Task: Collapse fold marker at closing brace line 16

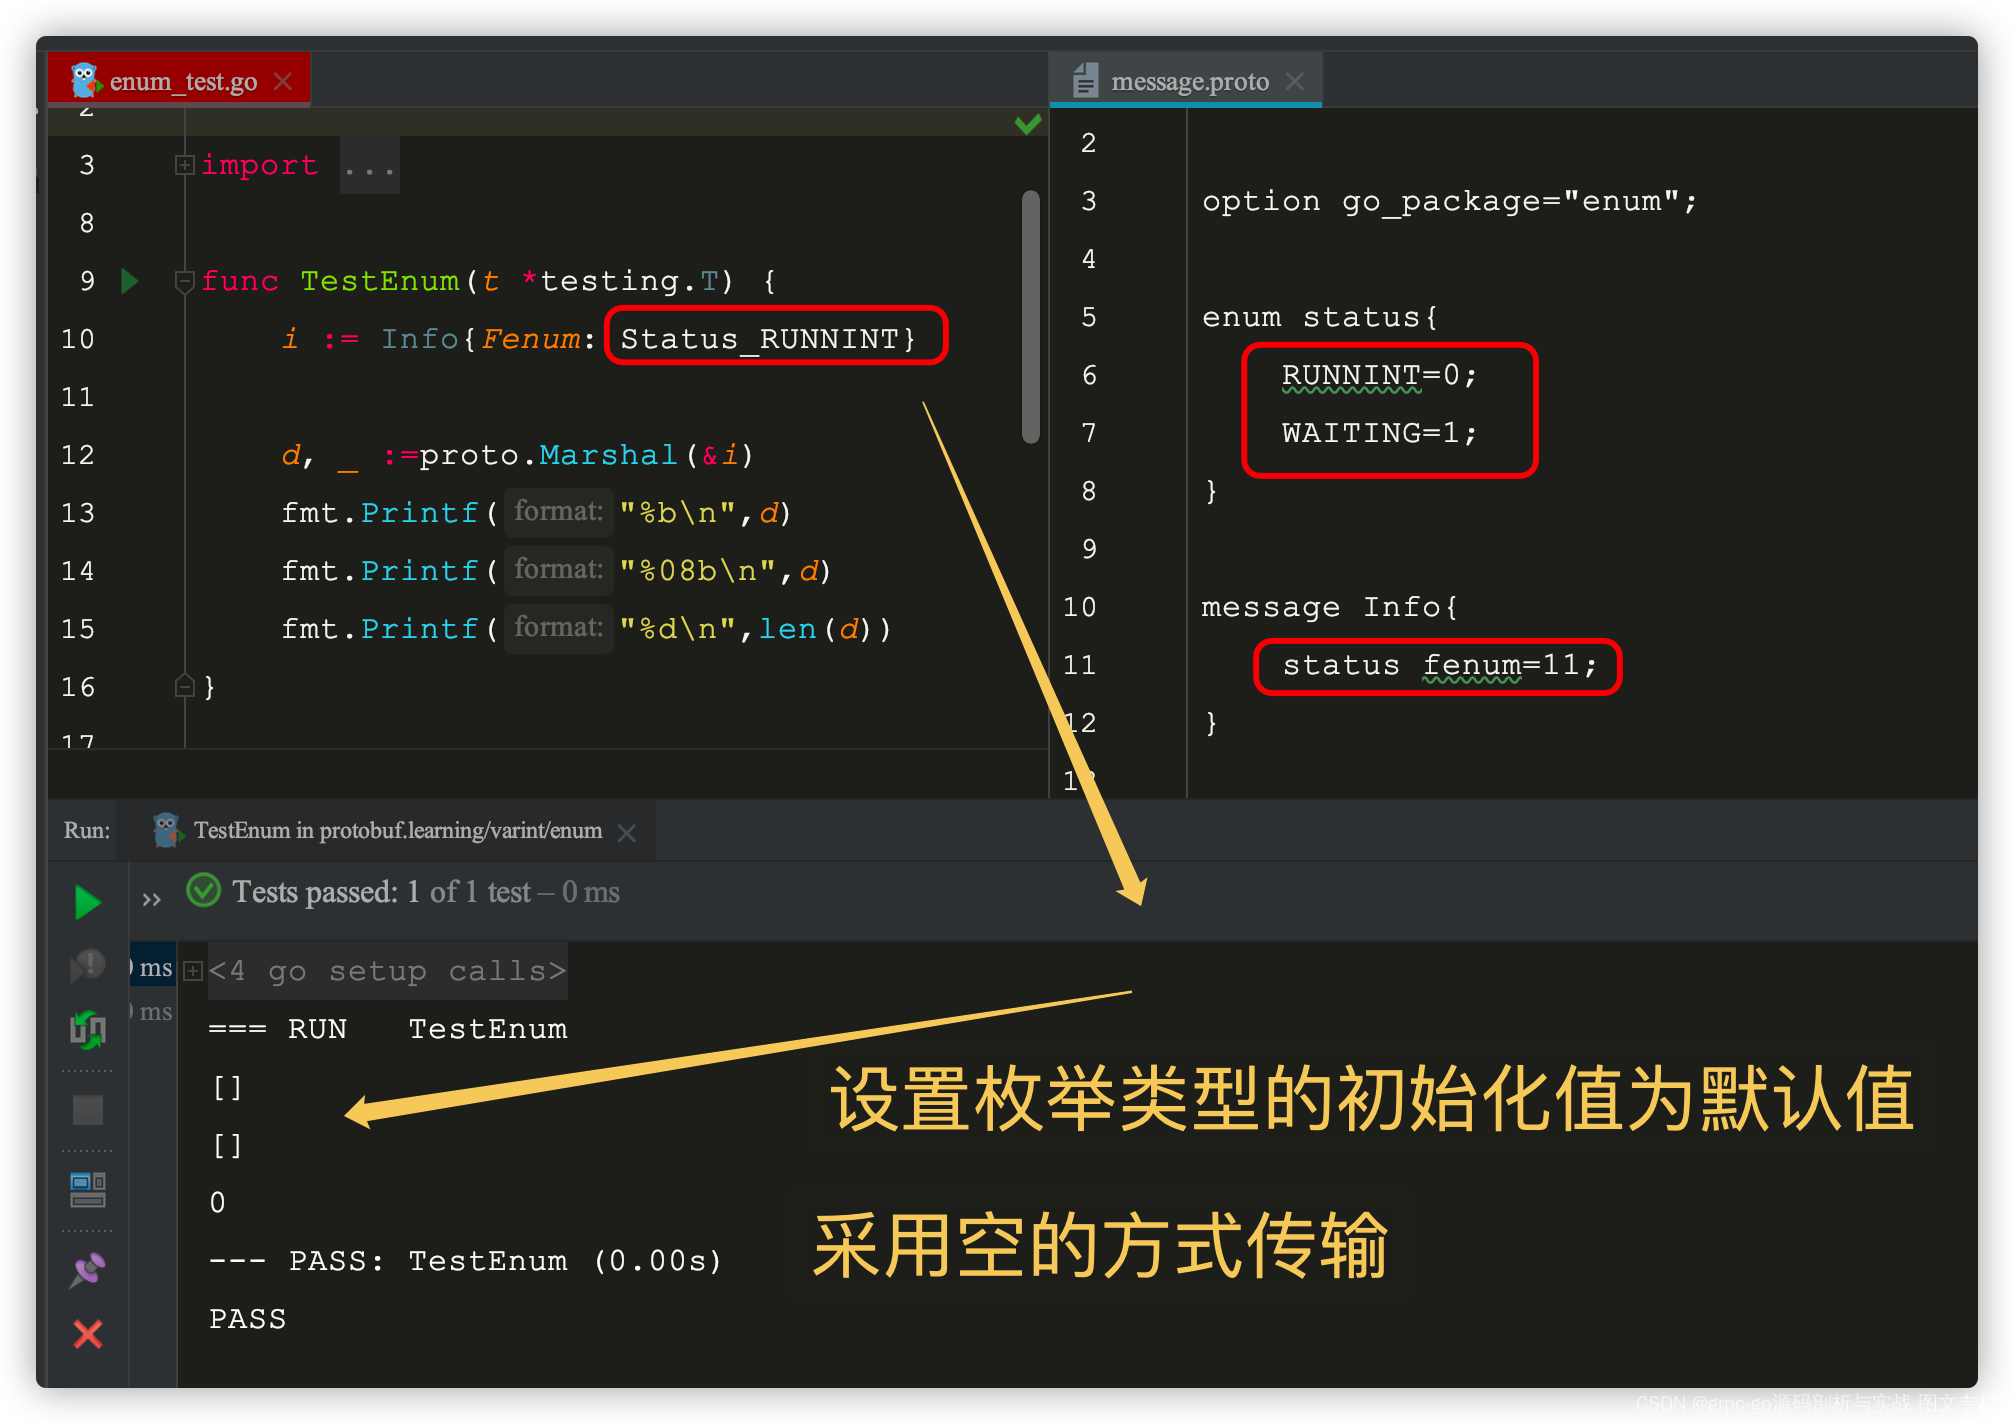Action: pos(184,686)
